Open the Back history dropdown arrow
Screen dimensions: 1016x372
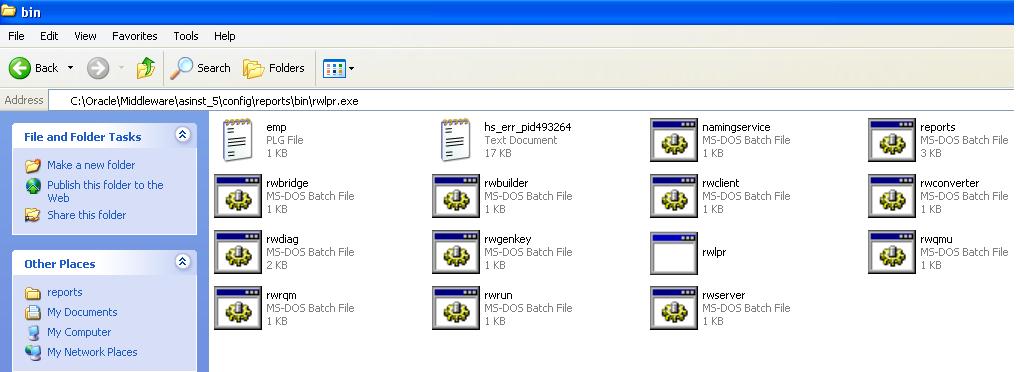tap(71, 68)
